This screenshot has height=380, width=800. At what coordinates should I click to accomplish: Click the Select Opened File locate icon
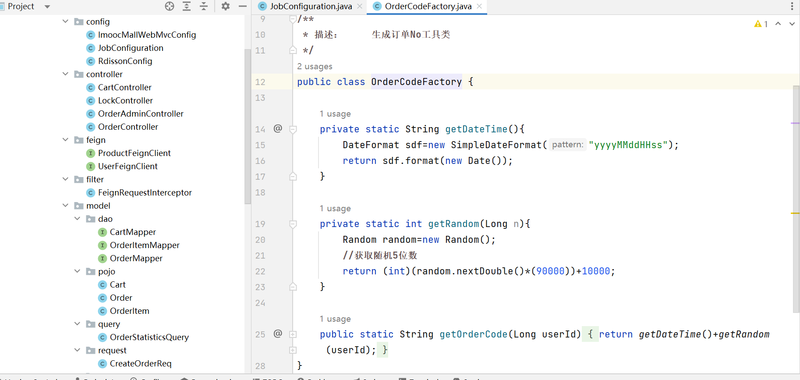pyautogui.click(x=169, y=7)
